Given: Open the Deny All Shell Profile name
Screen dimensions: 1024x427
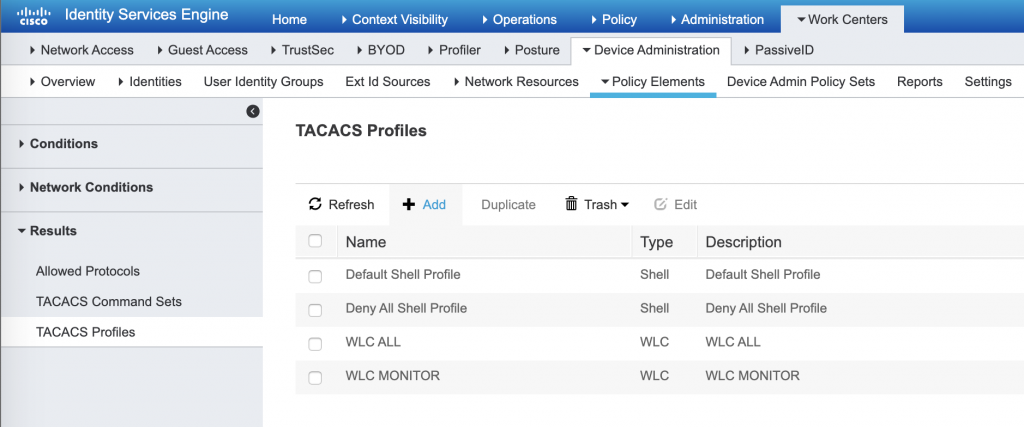Looking at the screenshot, I should click(x=406, y=308).
